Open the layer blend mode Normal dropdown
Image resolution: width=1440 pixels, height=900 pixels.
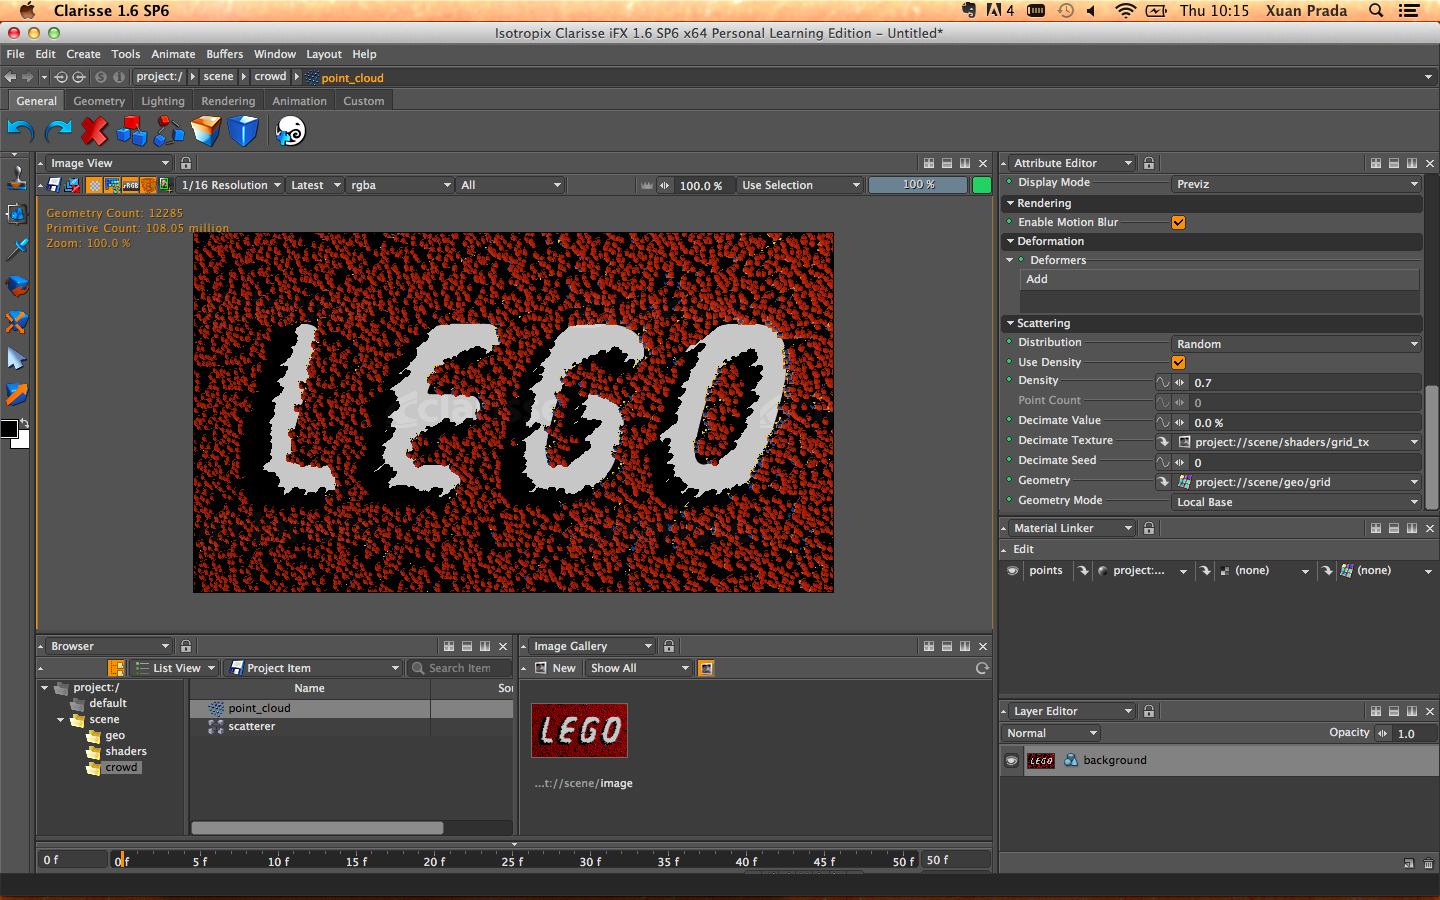[1051, 733]
